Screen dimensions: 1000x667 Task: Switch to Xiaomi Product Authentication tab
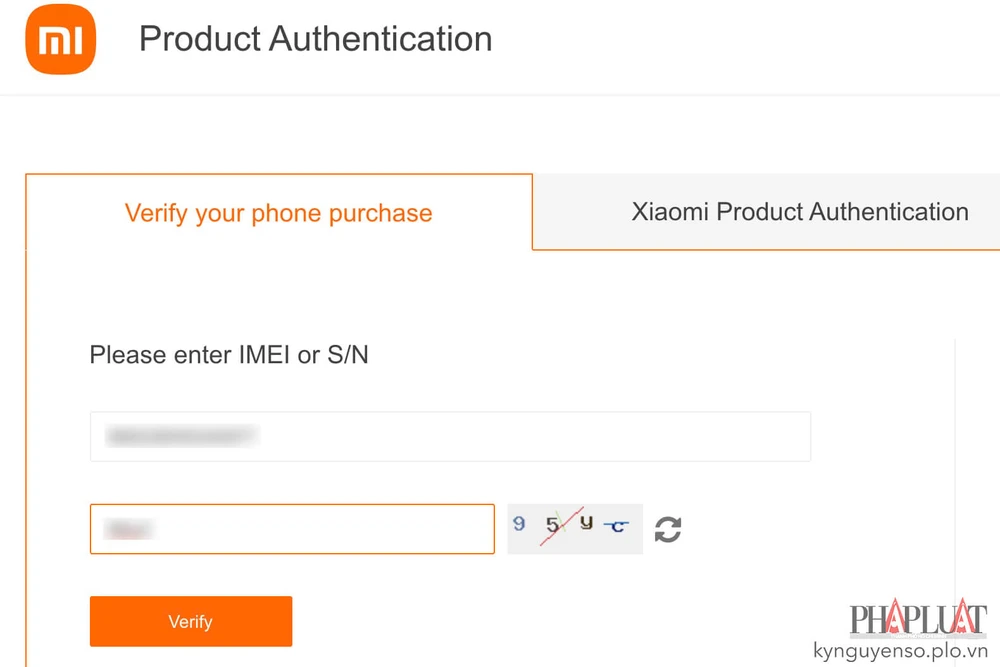(x=800, y=212)
